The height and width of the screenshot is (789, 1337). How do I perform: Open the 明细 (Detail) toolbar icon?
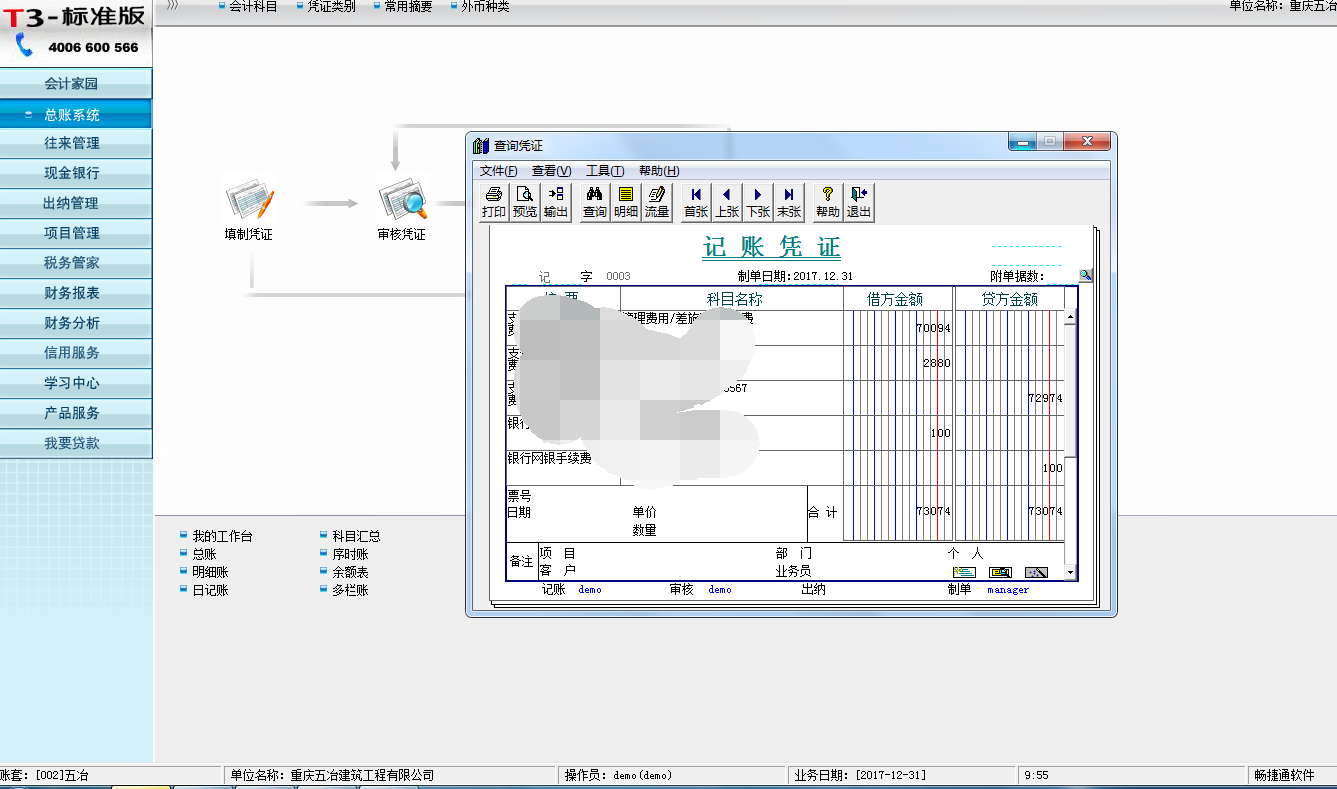pyautogui.click(x=625, y=201)
